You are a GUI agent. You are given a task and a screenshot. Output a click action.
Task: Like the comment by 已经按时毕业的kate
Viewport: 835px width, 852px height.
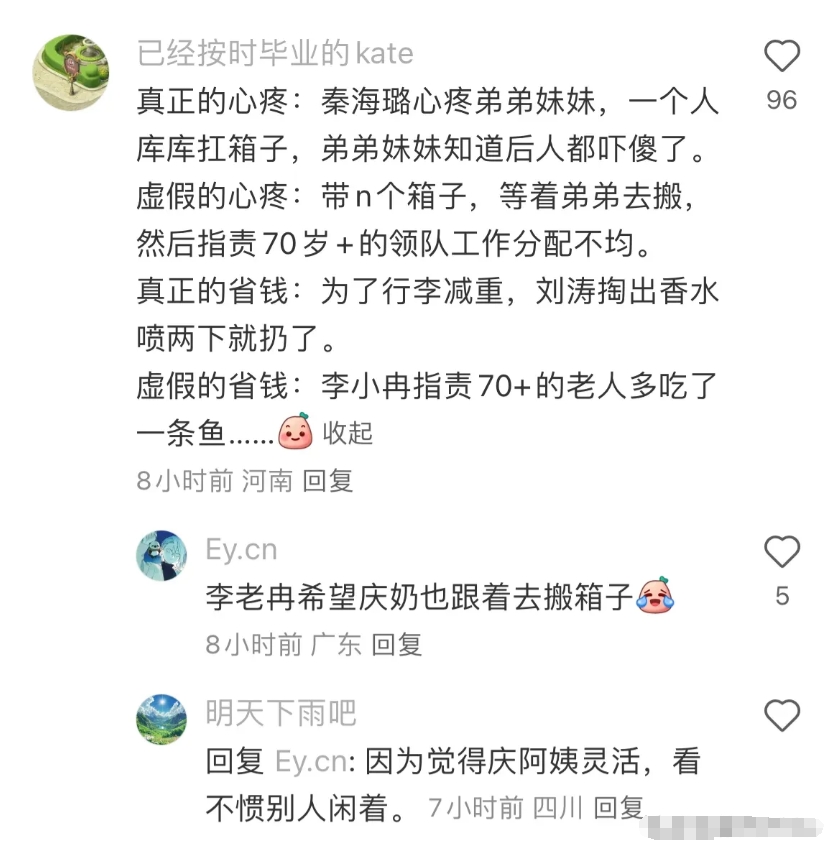click(x=782, y=55)
